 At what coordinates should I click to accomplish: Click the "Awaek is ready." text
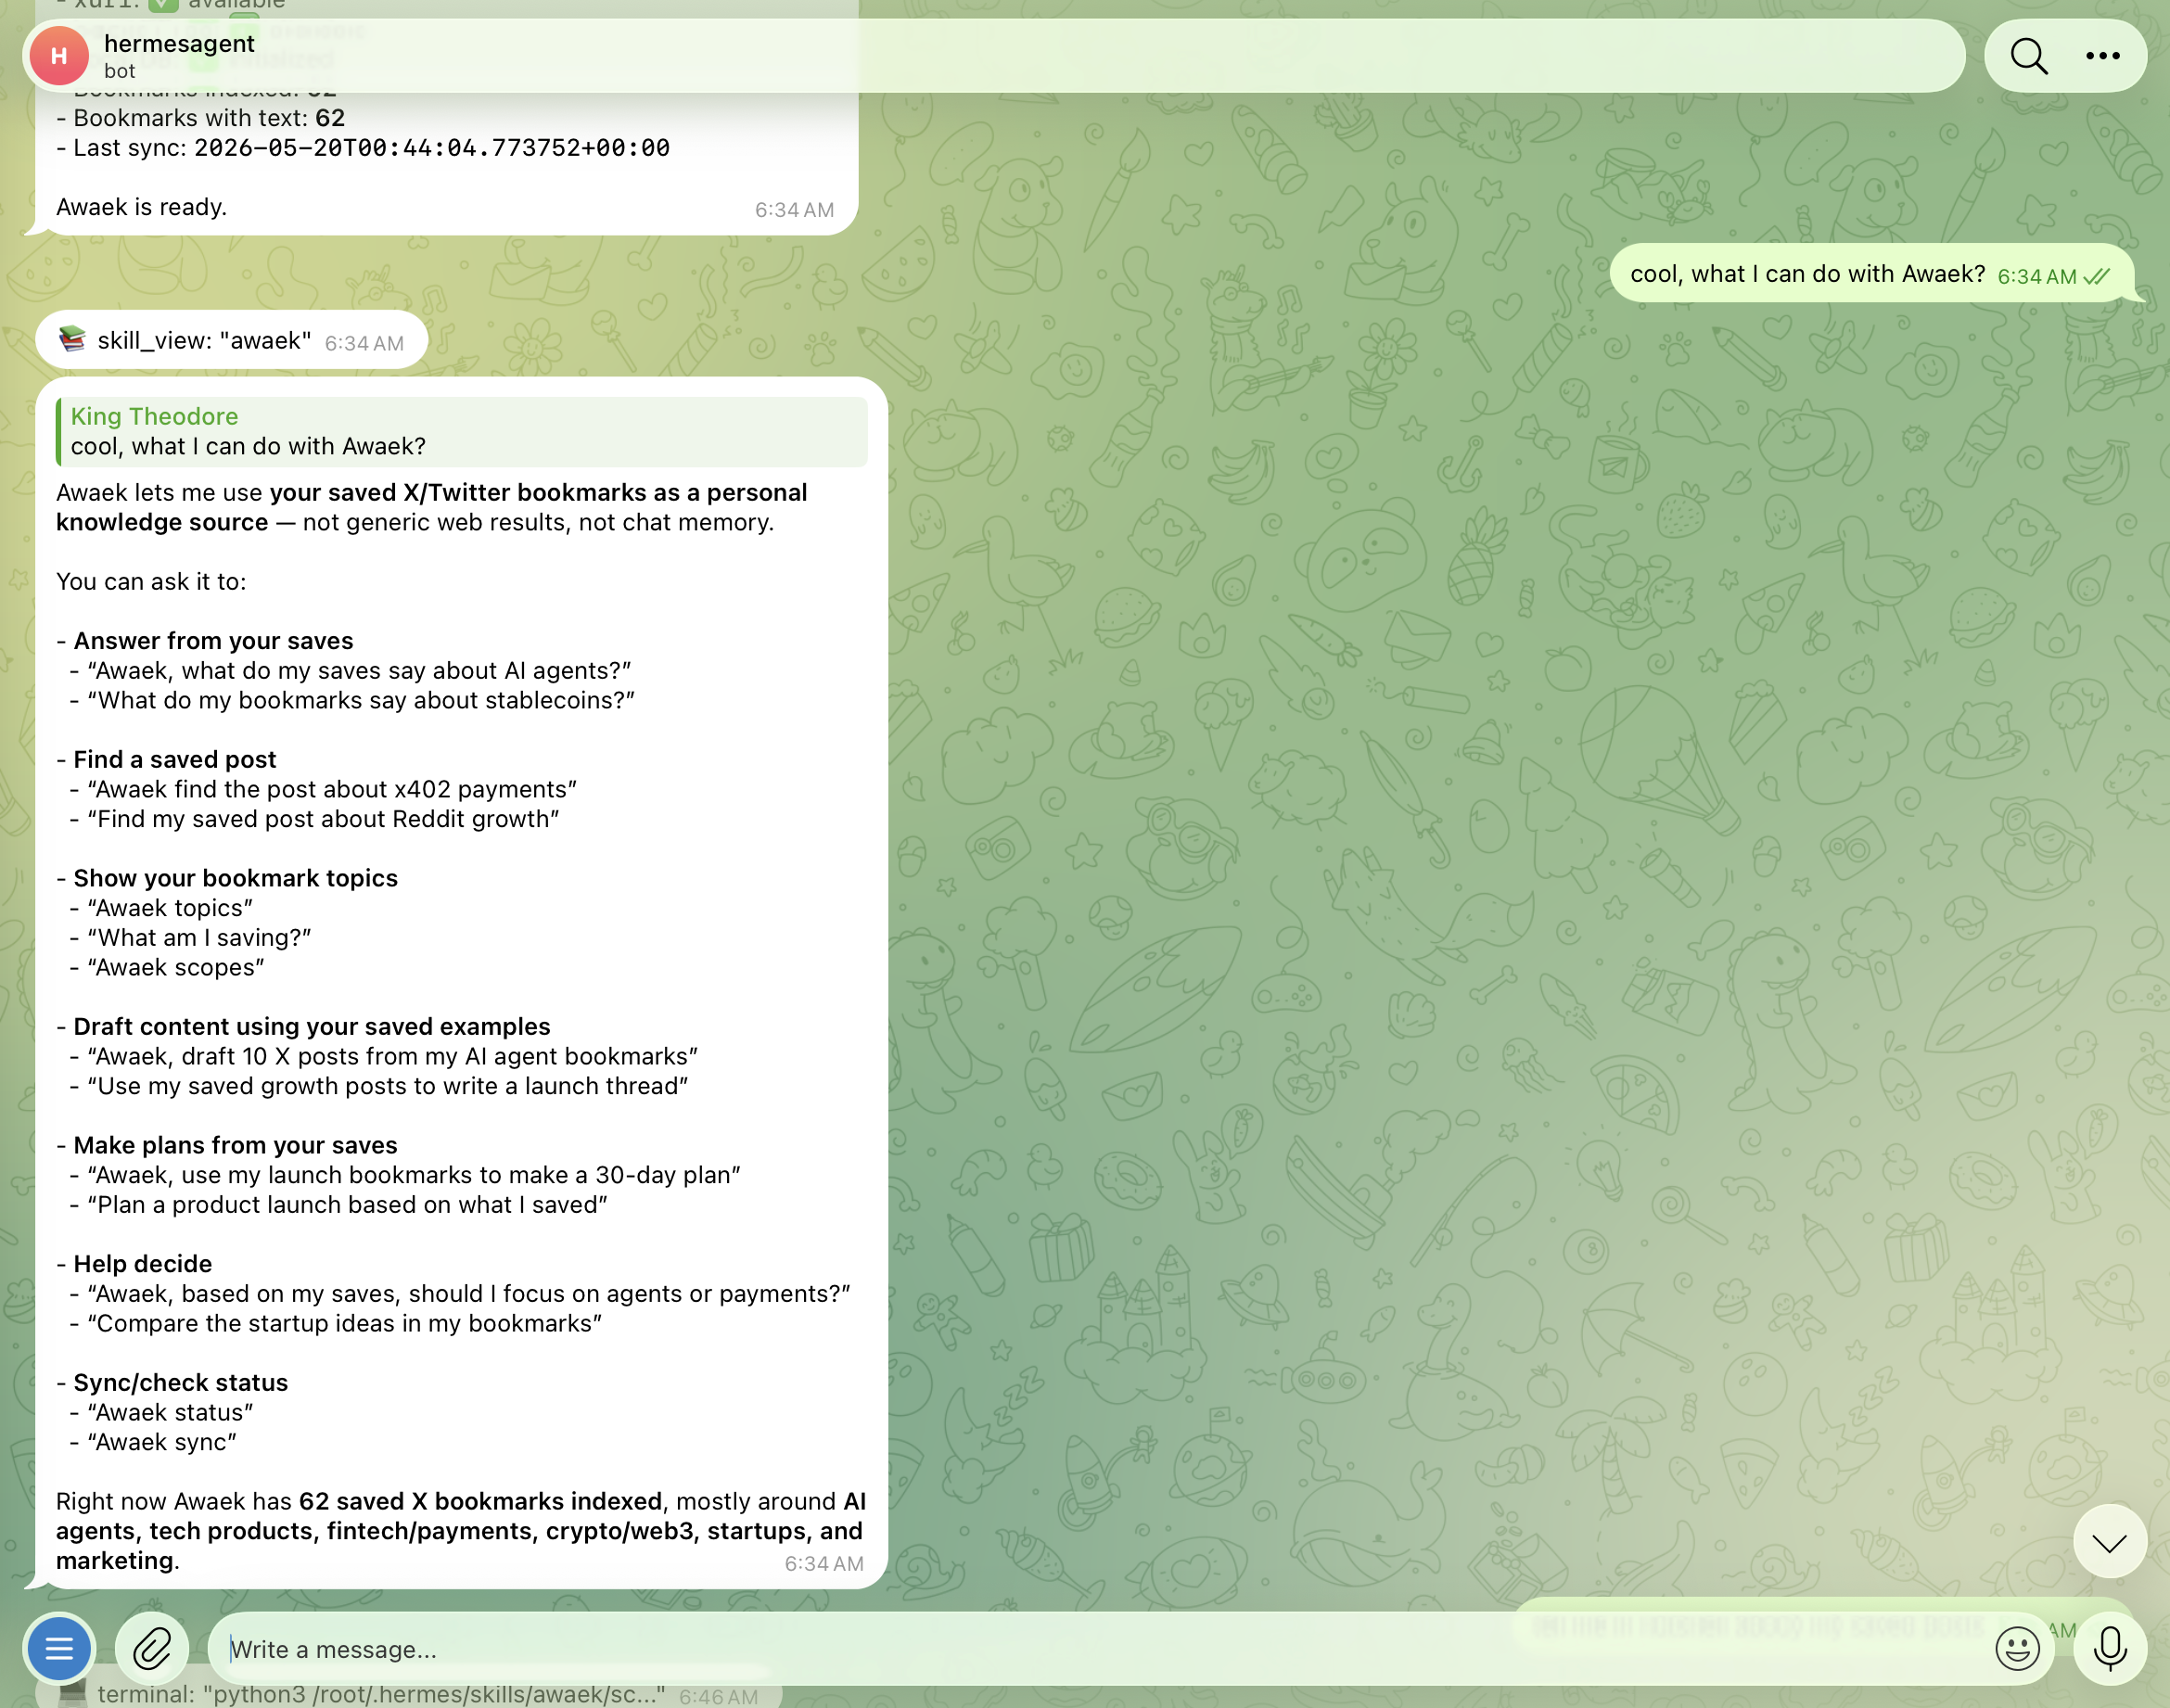[x=142, y=207]
